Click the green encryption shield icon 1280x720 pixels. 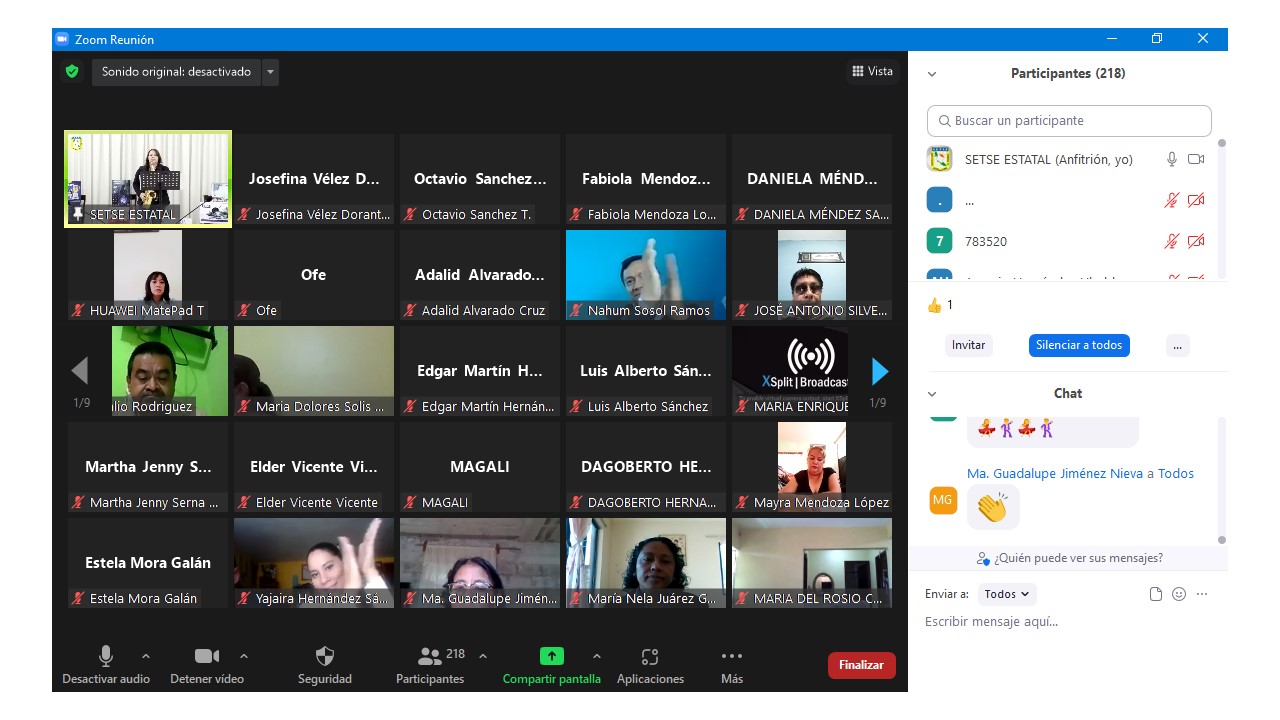71,72
